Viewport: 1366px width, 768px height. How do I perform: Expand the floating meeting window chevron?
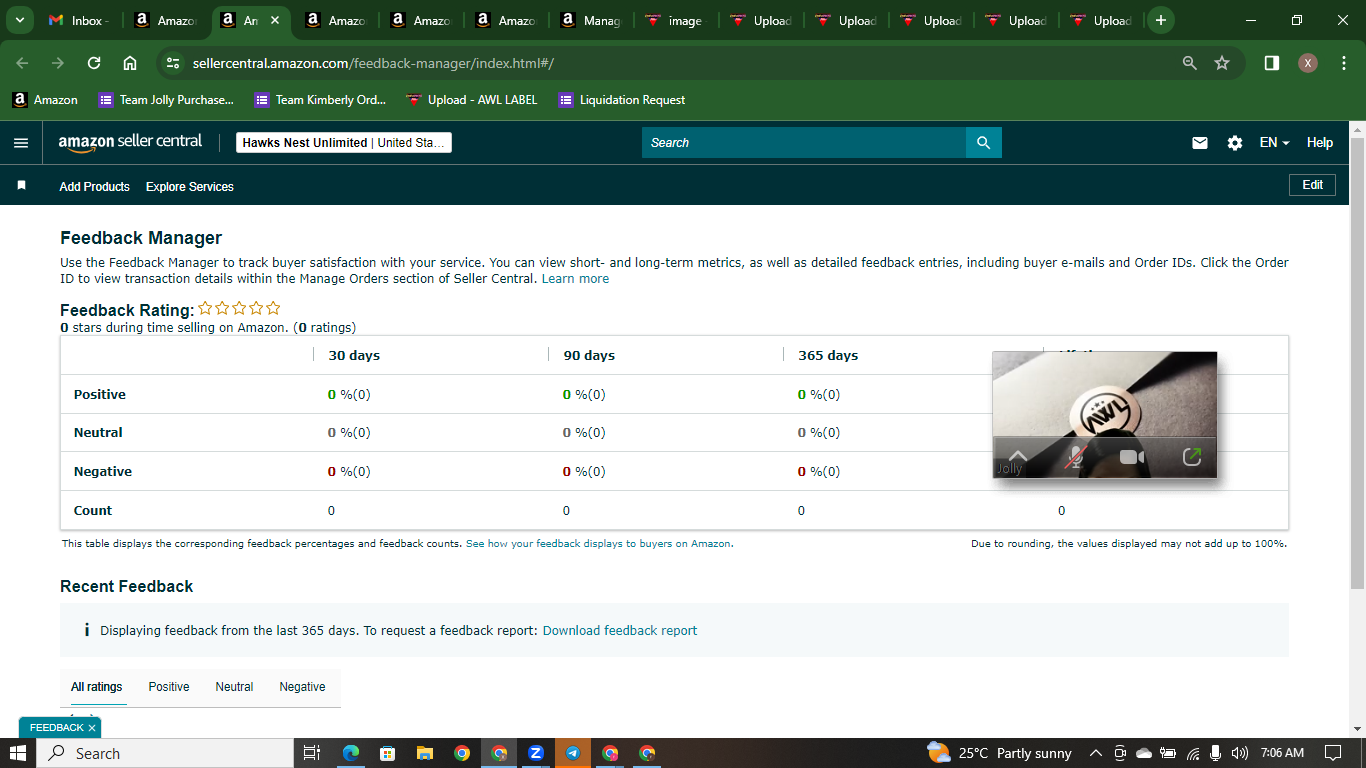pyautogui.click(x=1018, y=455)
